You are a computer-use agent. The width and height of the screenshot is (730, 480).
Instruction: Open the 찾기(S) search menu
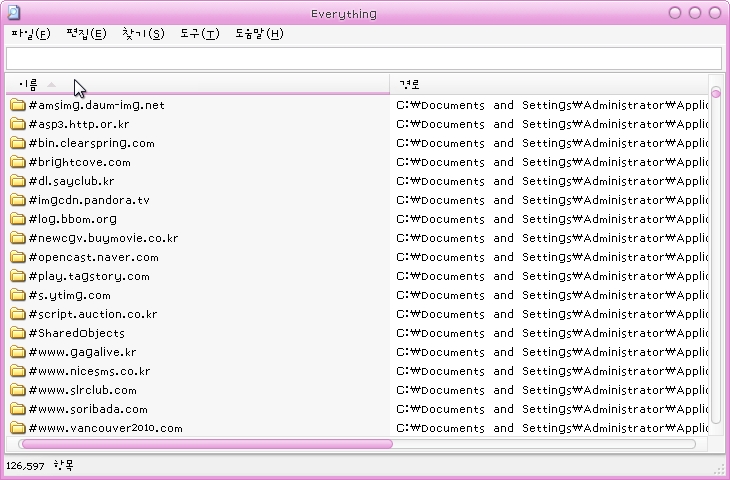point(143,34)
